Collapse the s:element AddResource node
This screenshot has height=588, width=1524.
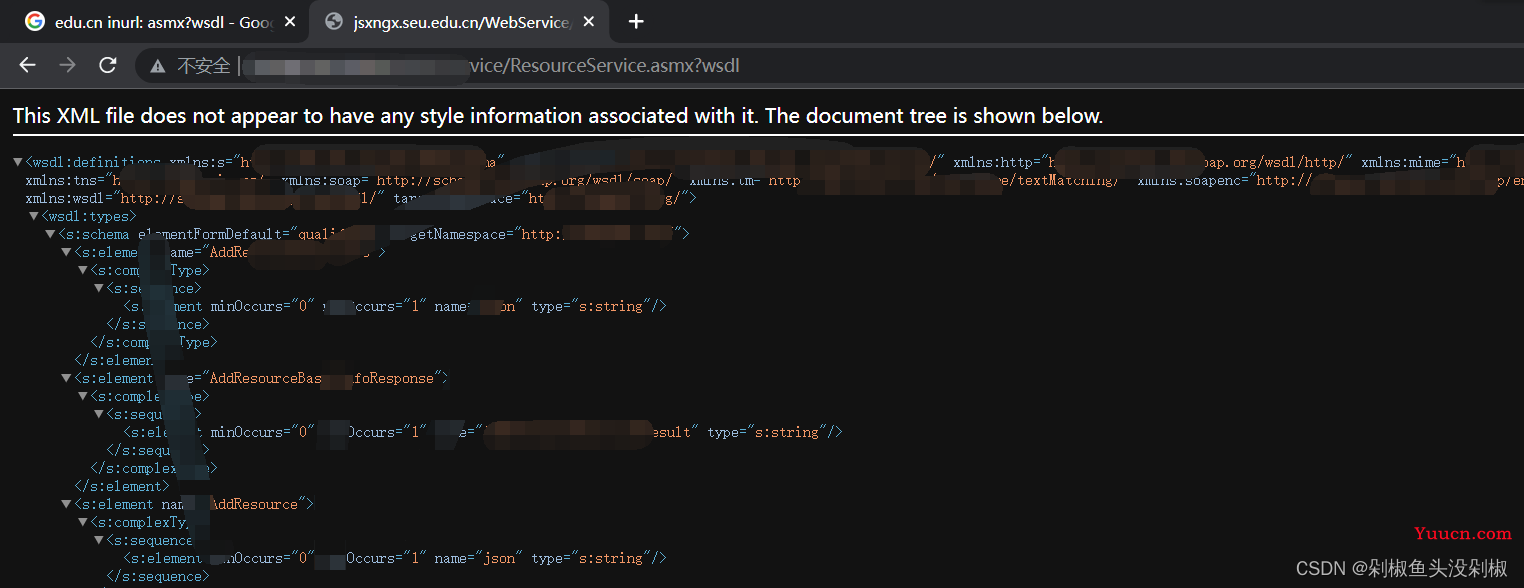66,504
